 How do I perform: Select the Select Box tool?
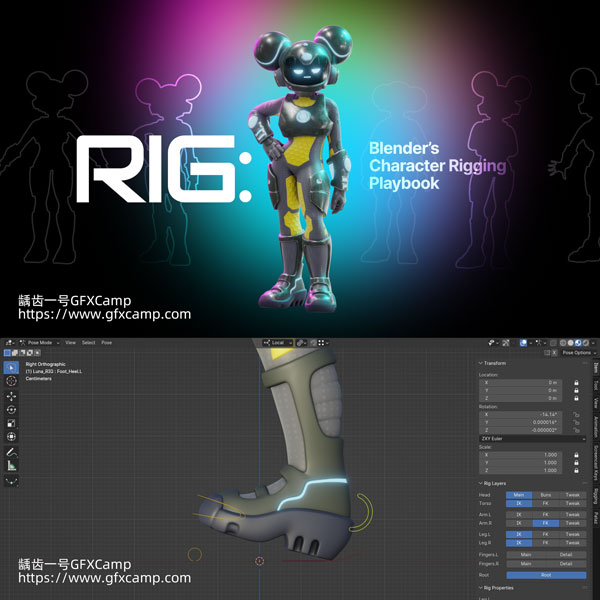(x=11, y=367)
